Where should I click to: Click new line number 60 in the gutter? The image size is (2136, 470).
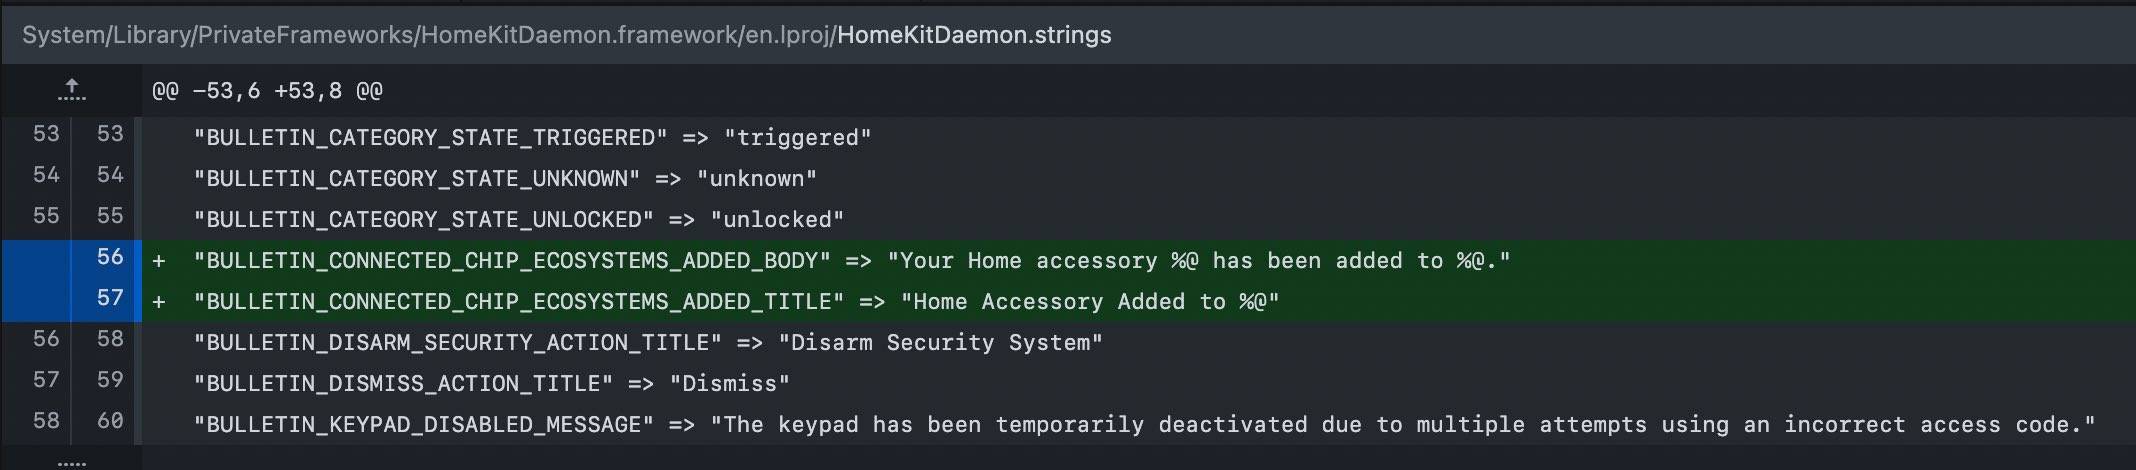(110, 421)
